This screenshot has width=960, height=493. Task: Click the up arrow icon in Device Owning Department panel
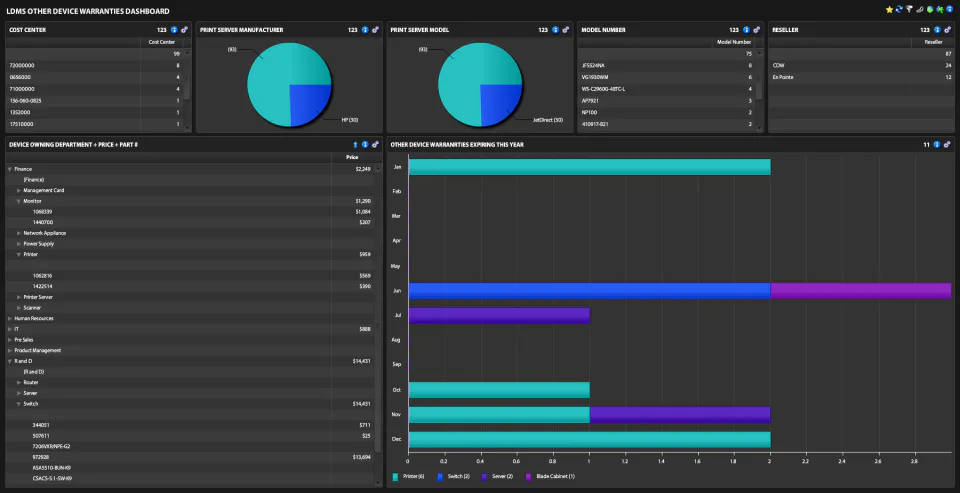[x=355, y=145]
